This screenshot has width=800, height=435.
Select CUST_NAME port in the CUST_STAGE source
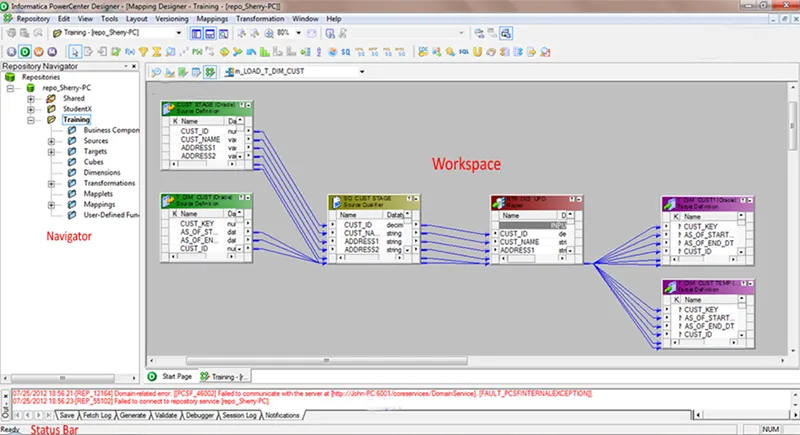click(200, 139)
